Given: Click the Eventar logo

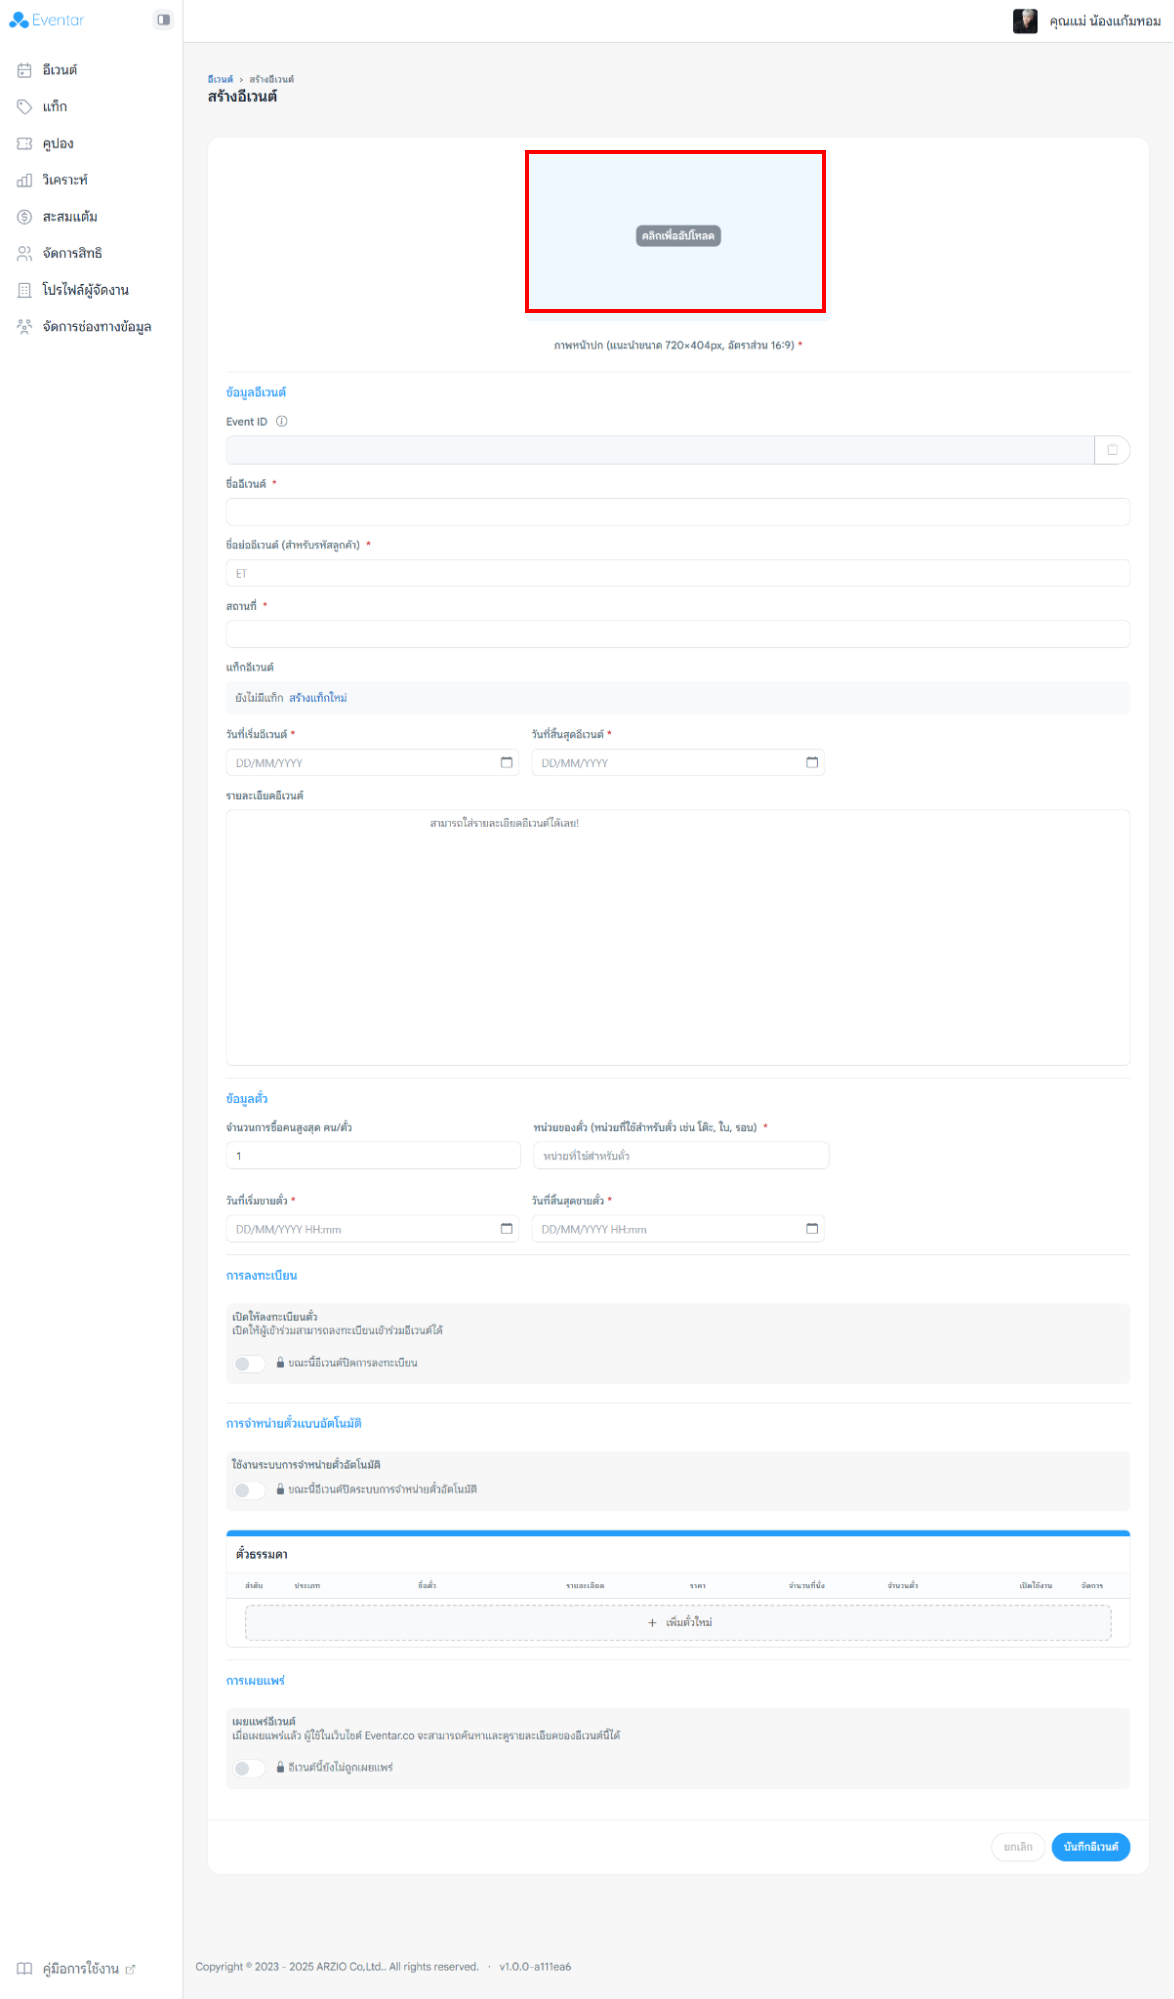Looking at the screenshot, I should 47,20.
